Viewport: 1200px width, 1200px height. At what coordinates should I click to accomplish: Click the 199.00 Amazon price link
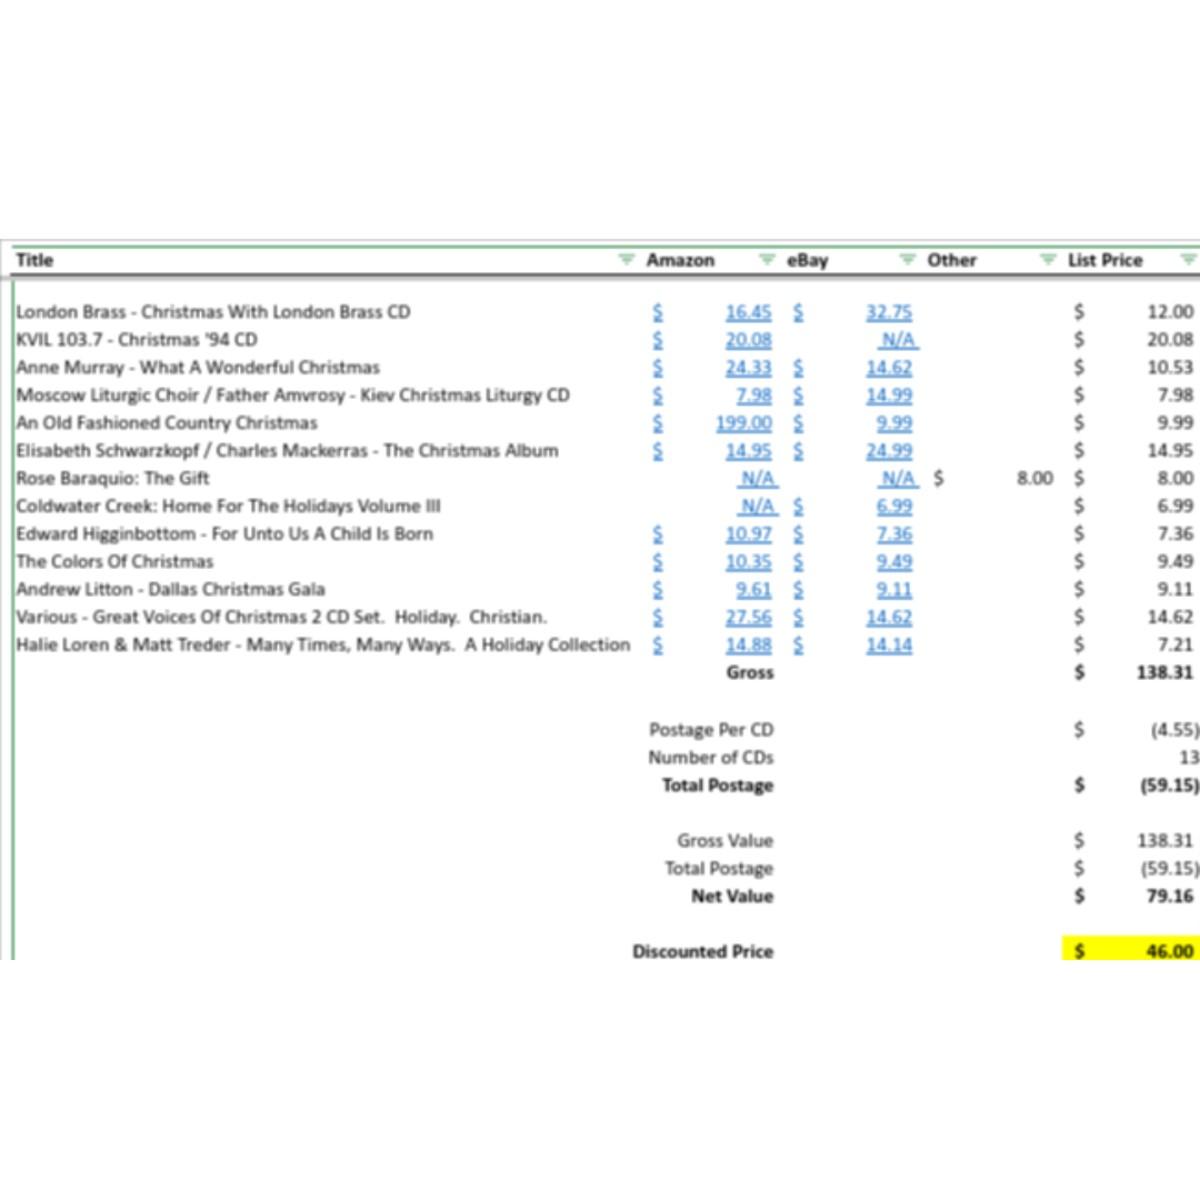click(x=743, y=423)
